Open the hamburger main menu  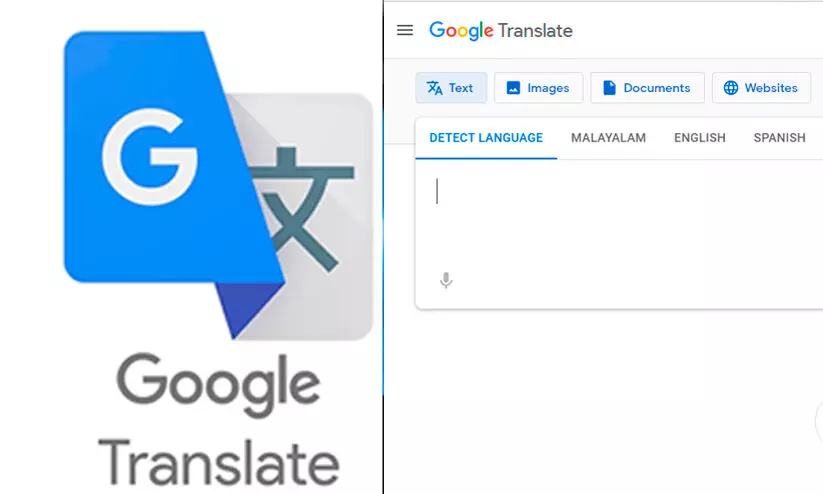(405, 30)
